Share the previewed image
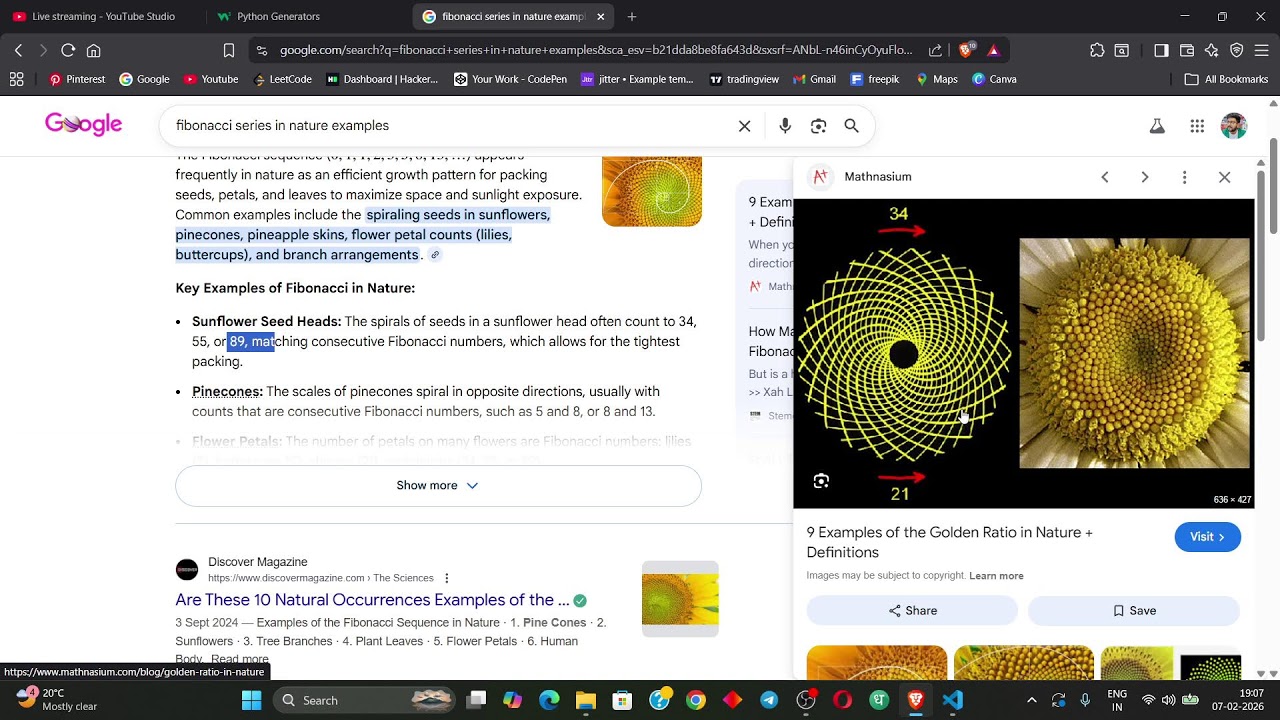This screenshot has width=1280, height=720. tap(912, 611)
